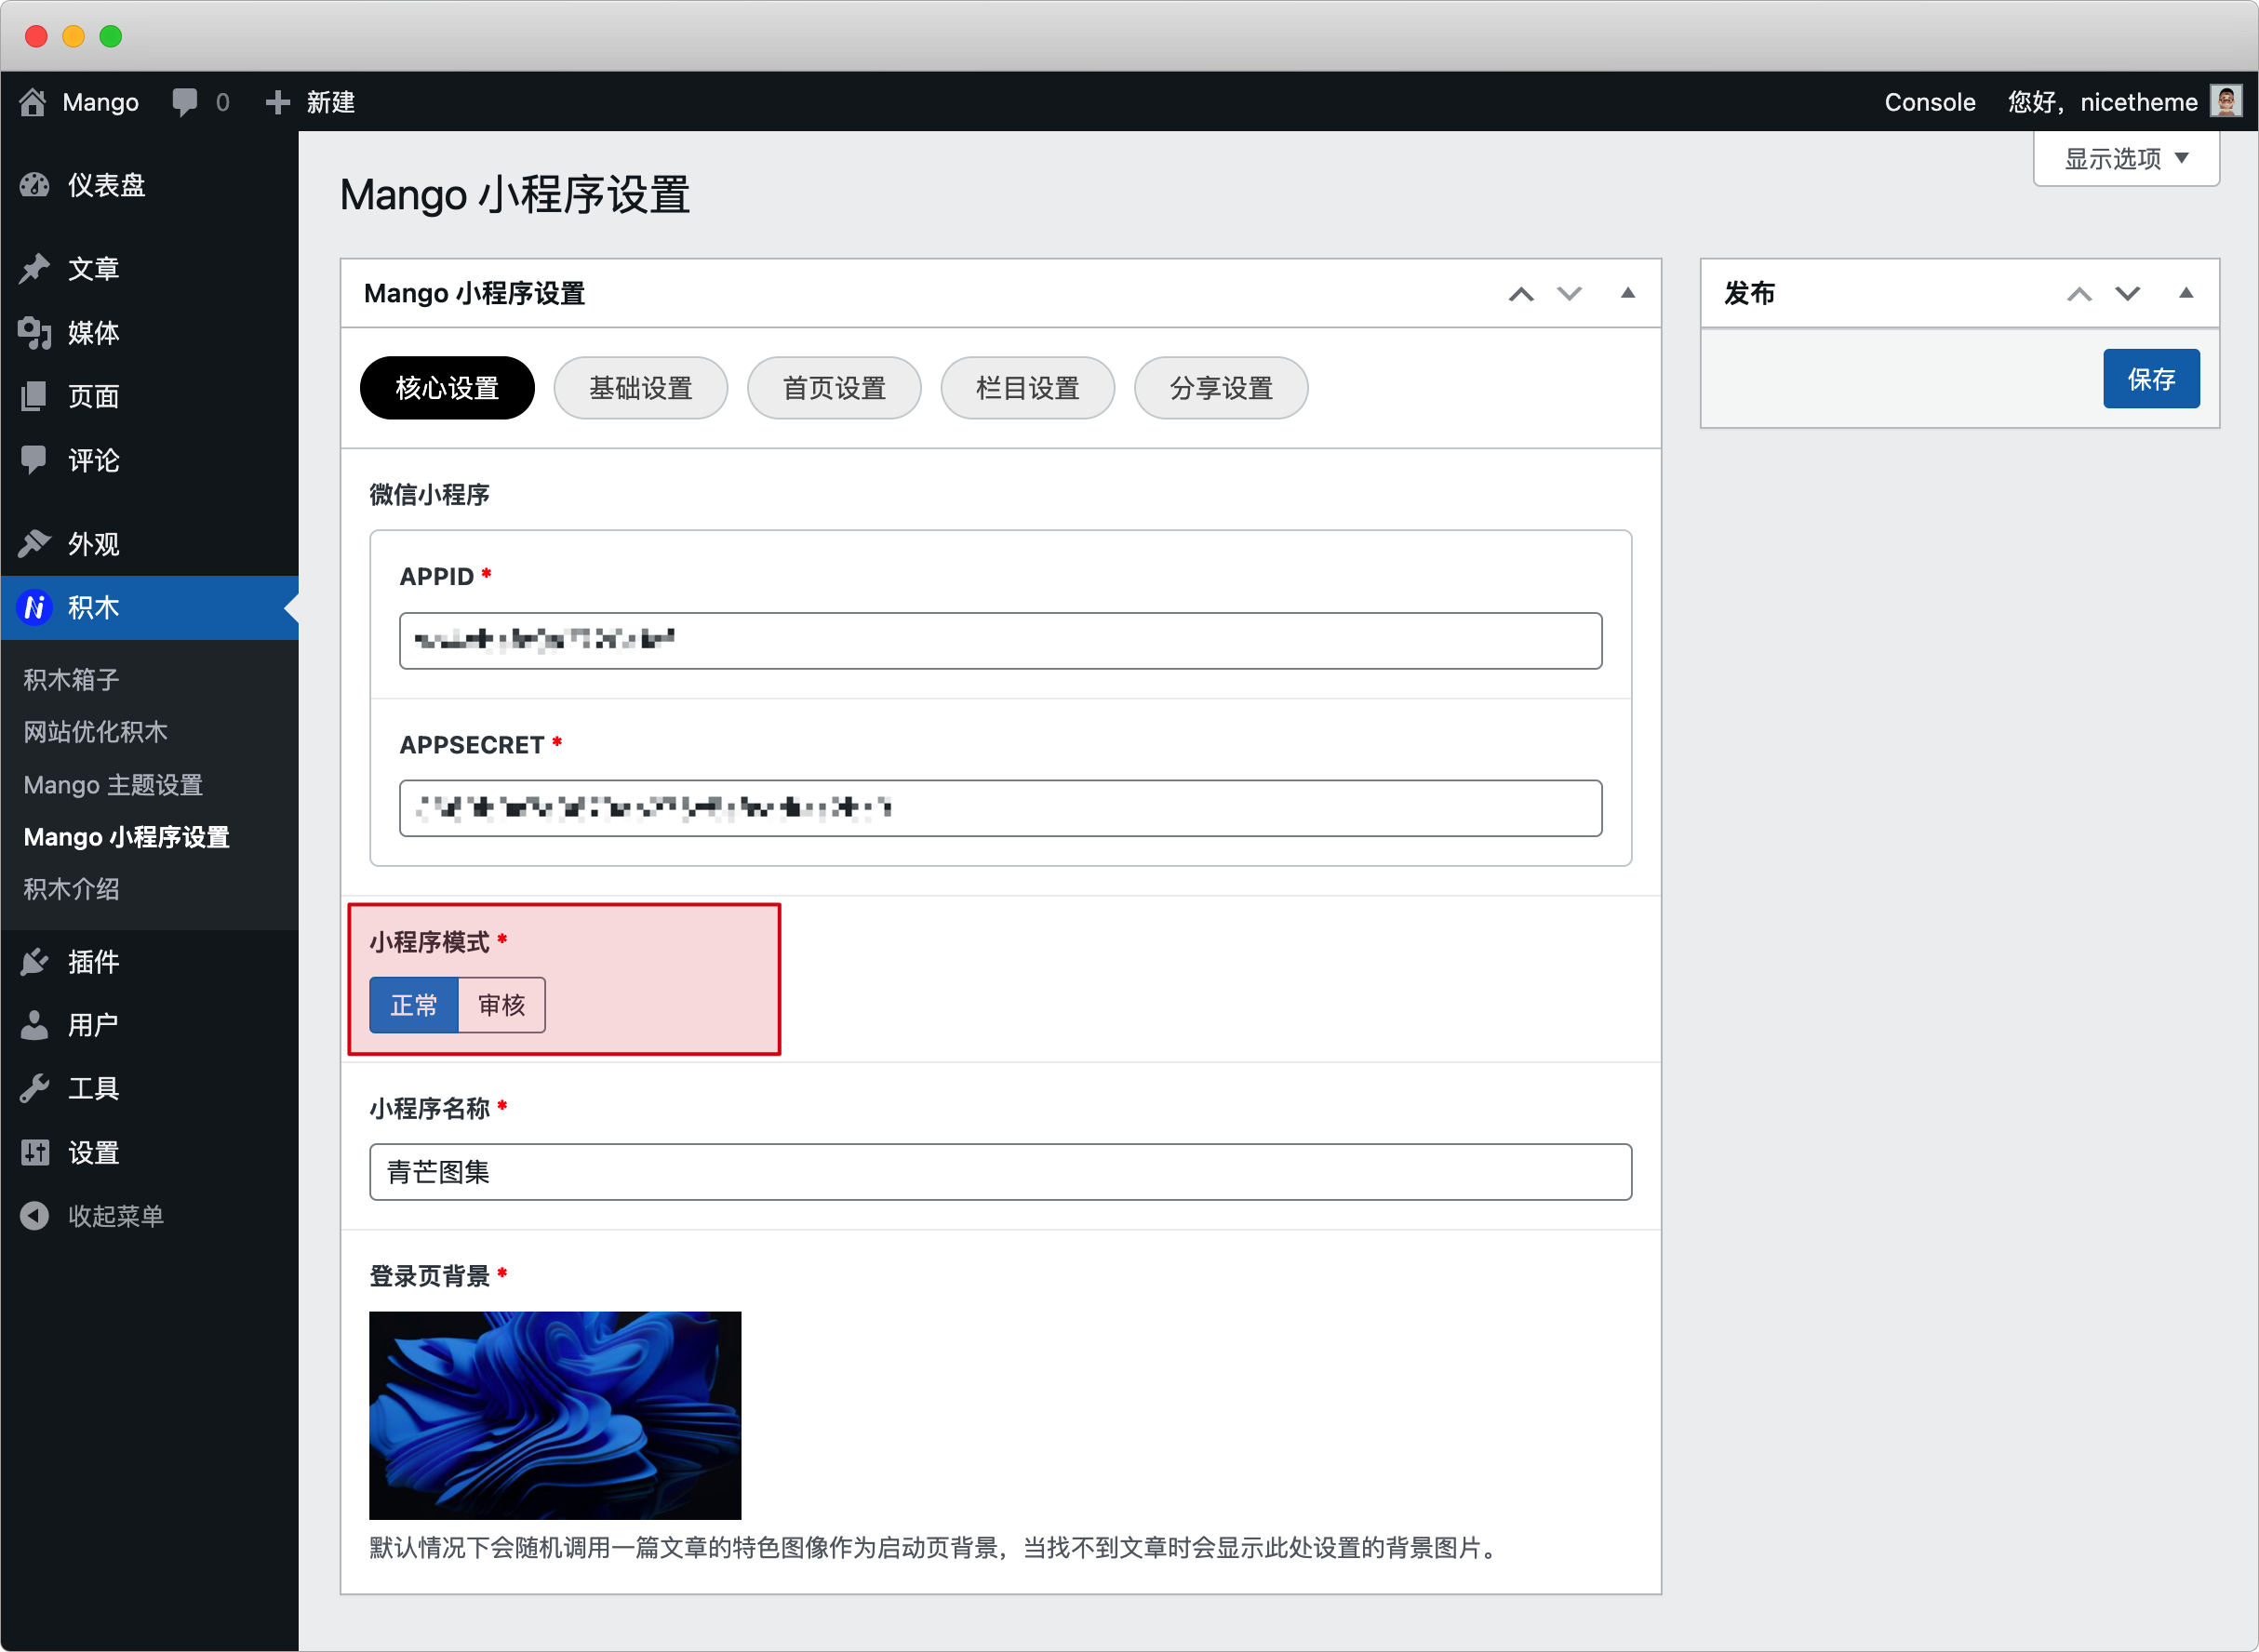This screenshot has width=2259, height=1652.
Task: Click the 外观 appearance brush icon
Action: point(35,543)
